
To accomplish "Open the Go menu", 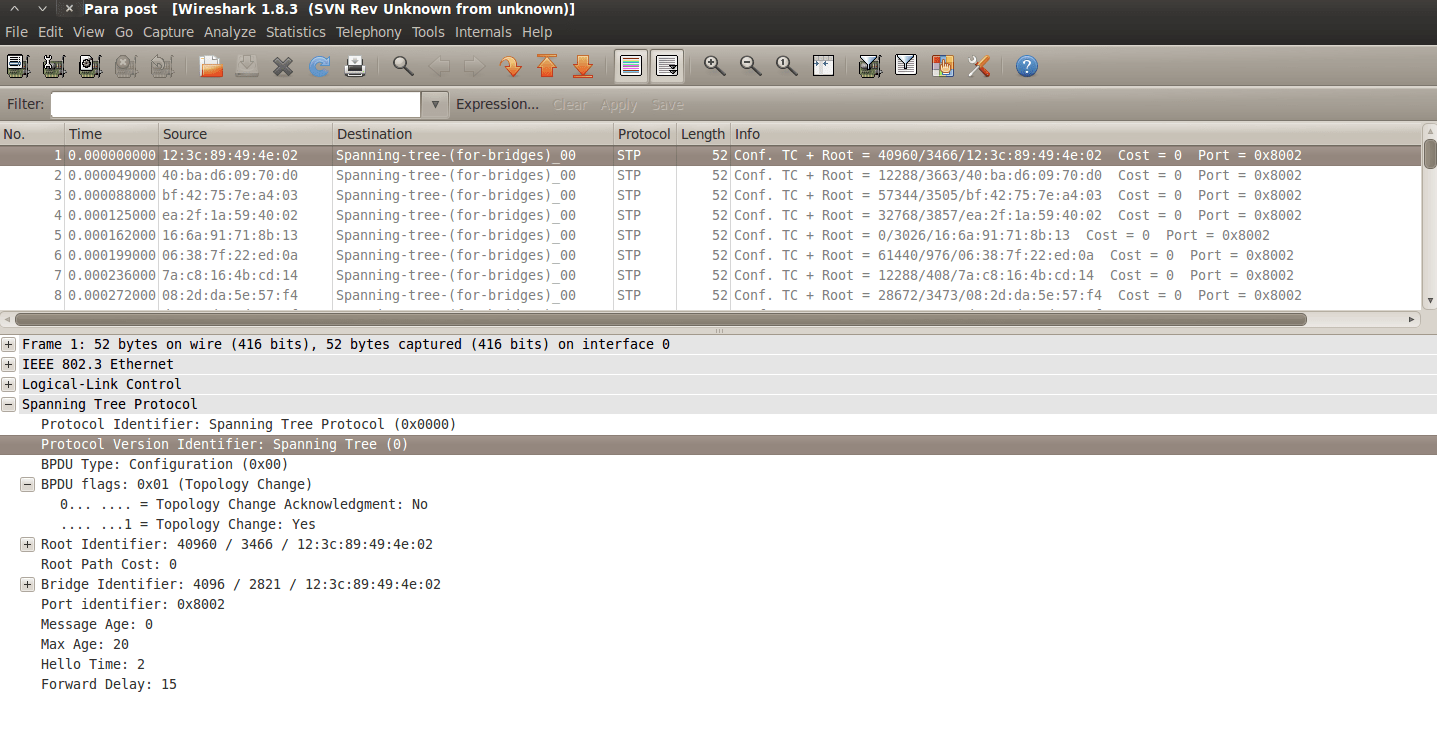I will click(124, 32).
